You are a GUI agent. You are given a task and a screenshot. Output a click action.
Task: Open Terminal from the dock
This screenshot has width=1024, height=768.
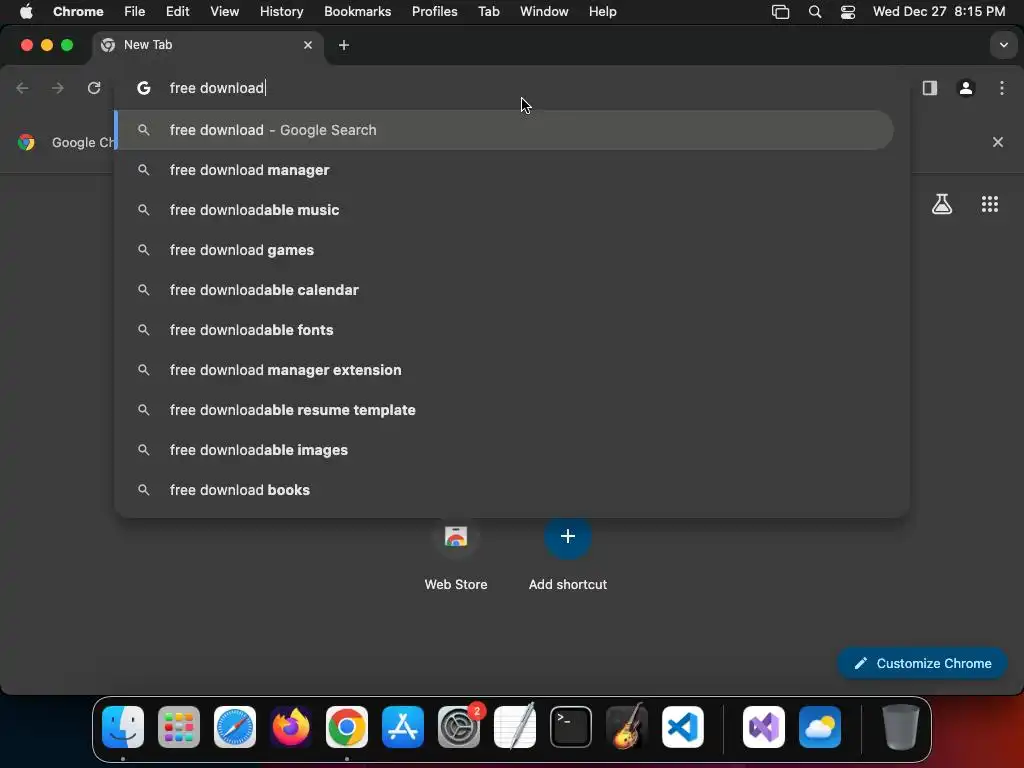tap(571, 727)
